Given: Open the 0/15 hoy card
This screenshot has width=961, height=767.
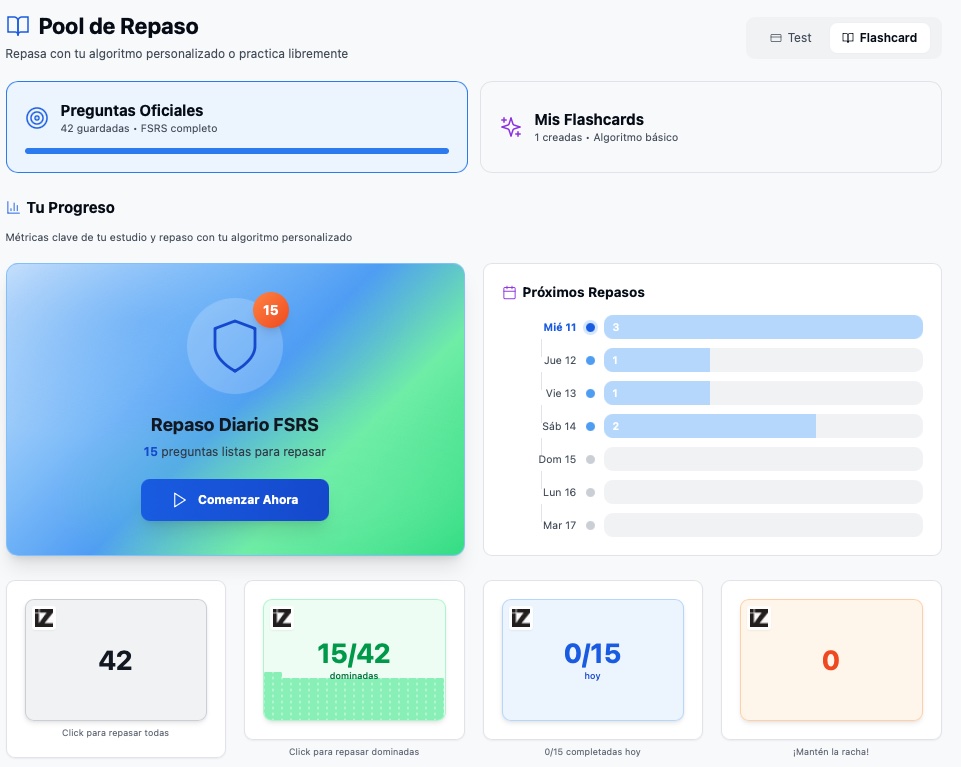Looking at the screenshot, I should click(x=592, y=660).
